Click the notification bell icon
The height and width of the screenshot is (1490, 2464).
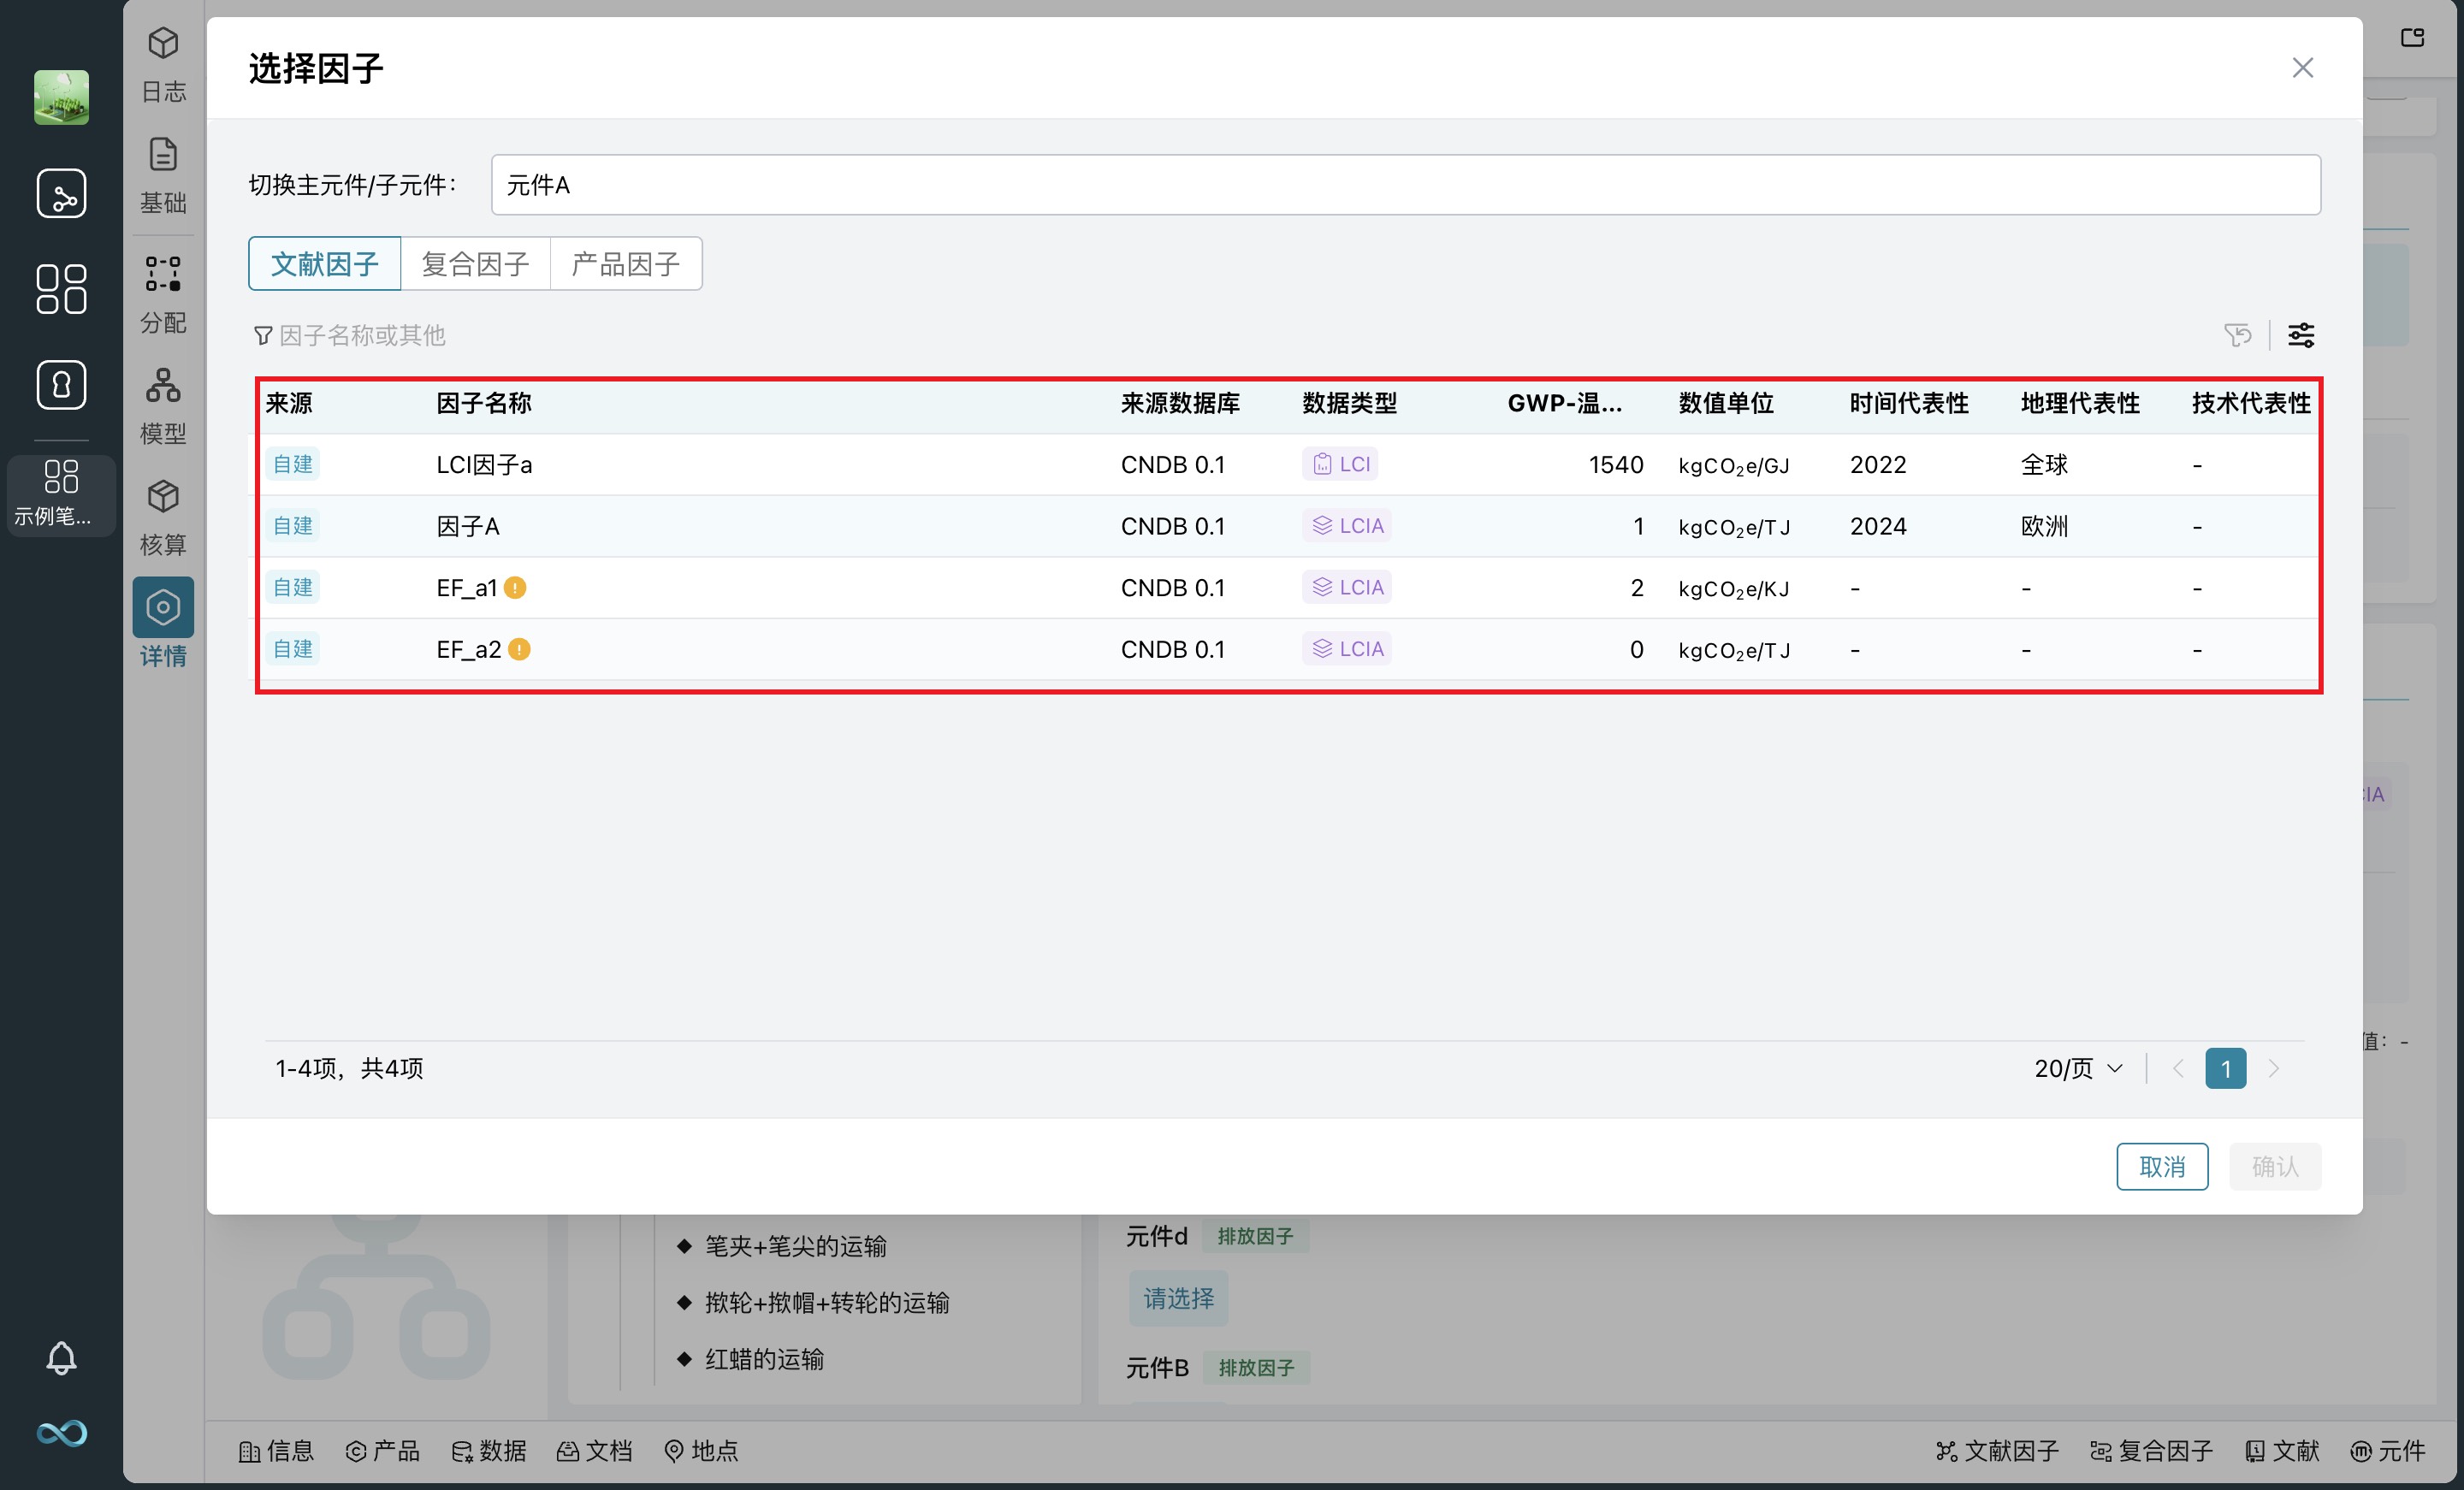click(61, 1357)
